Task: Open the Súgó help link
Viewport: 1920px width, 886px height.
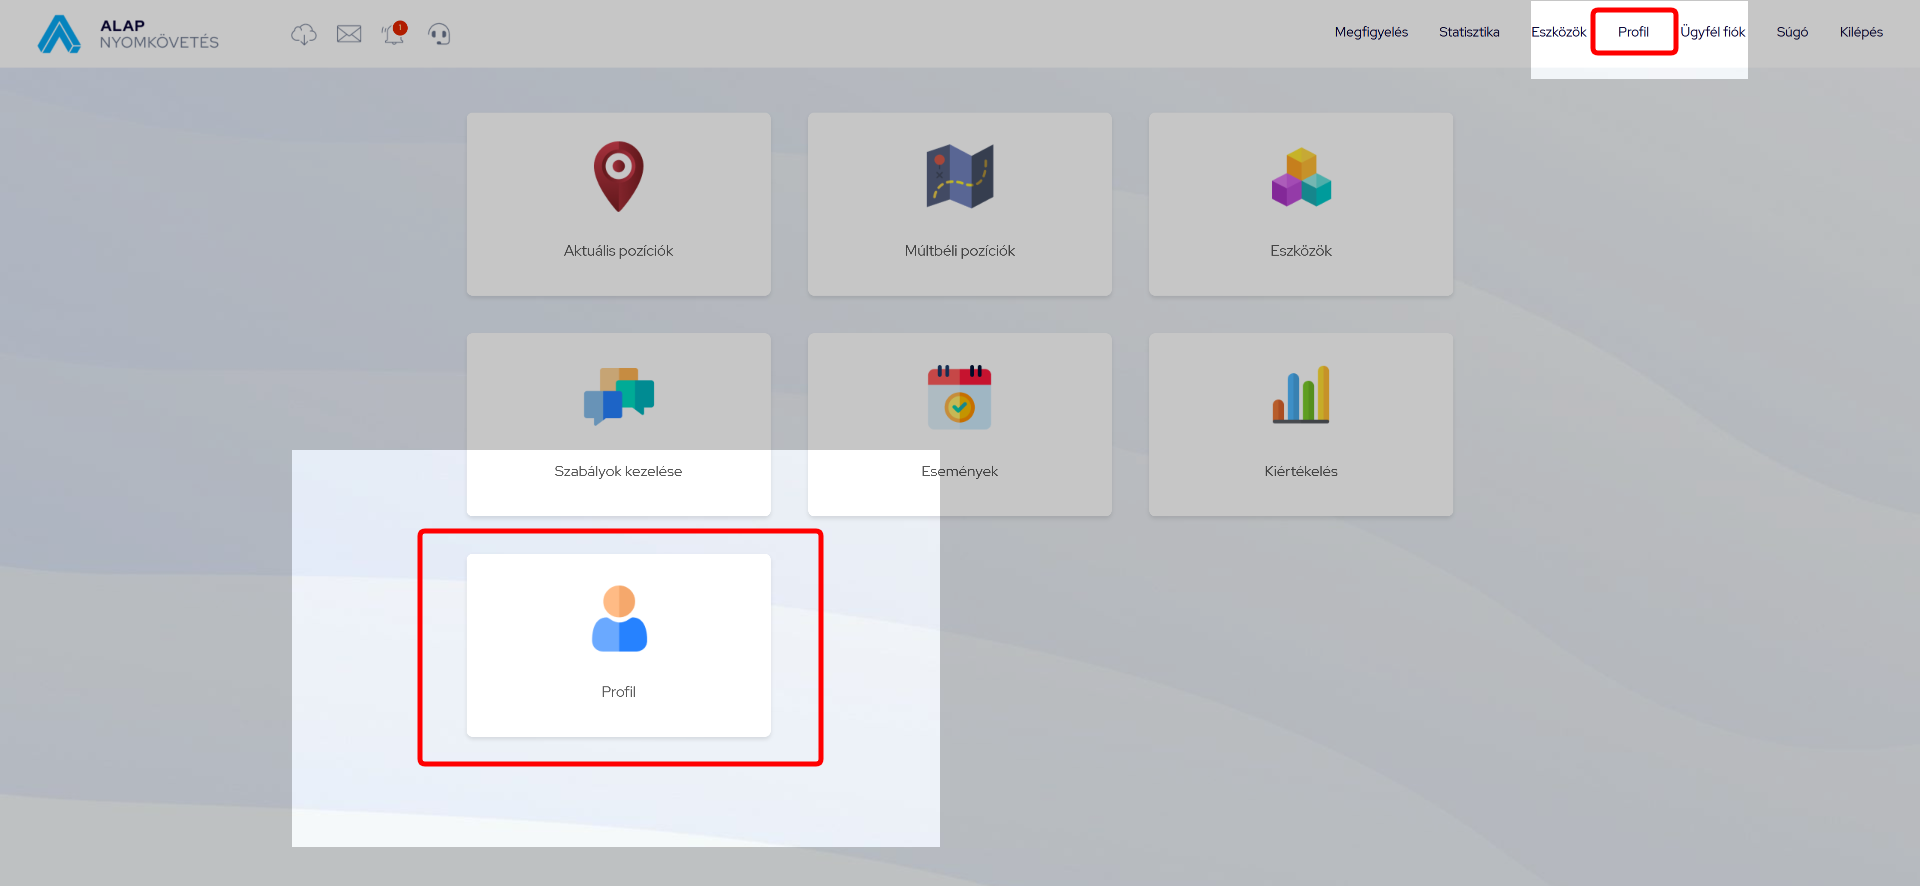Action: coord(1791,32)
